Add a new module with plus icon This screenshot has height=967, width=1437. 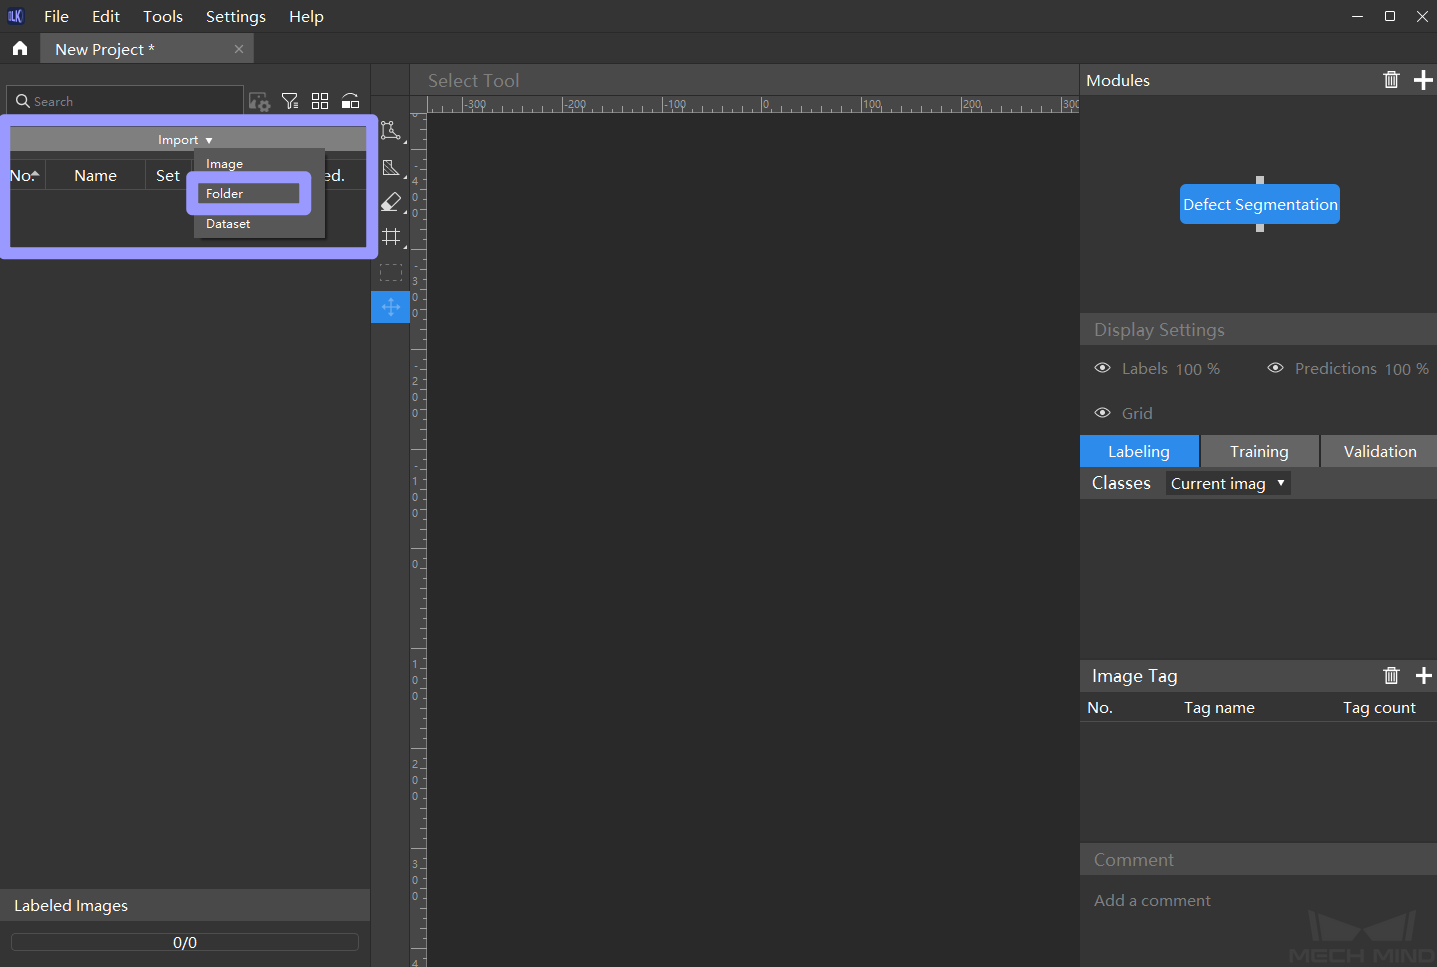[1424, 80]
